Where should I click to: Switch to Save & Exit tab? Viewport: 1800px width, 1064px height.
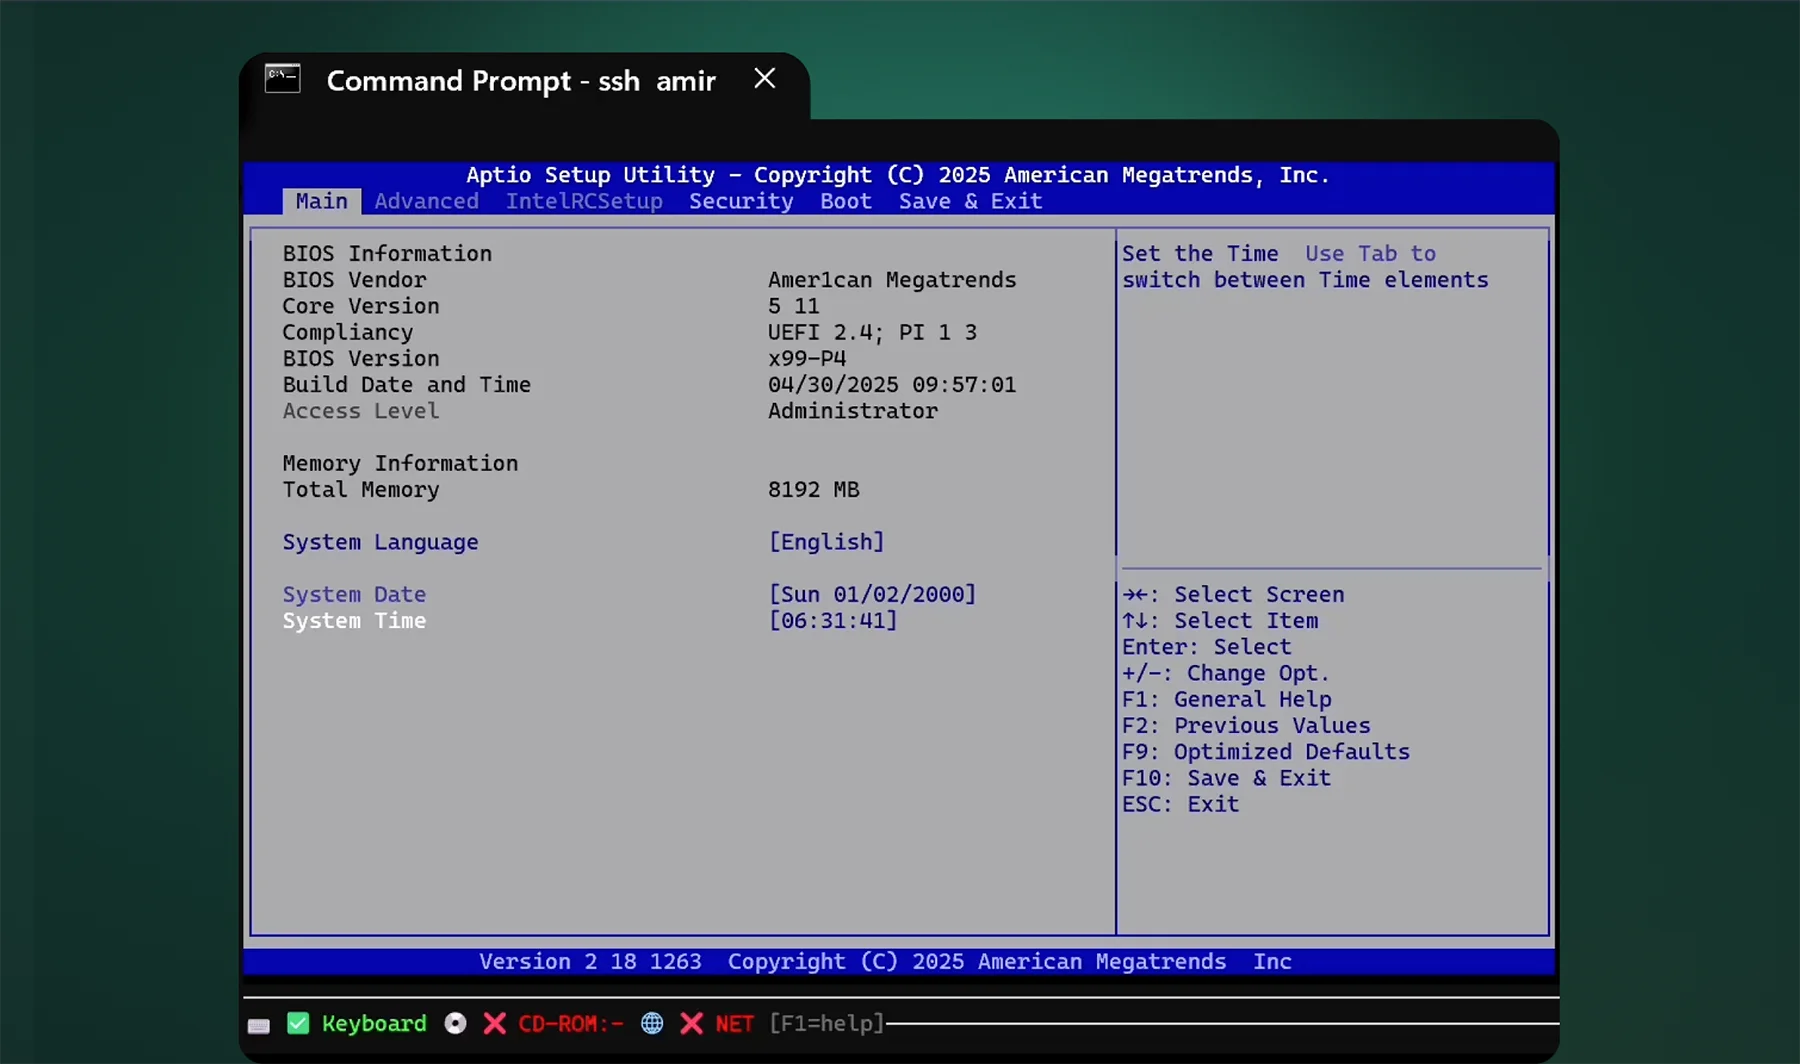[970, 201]
